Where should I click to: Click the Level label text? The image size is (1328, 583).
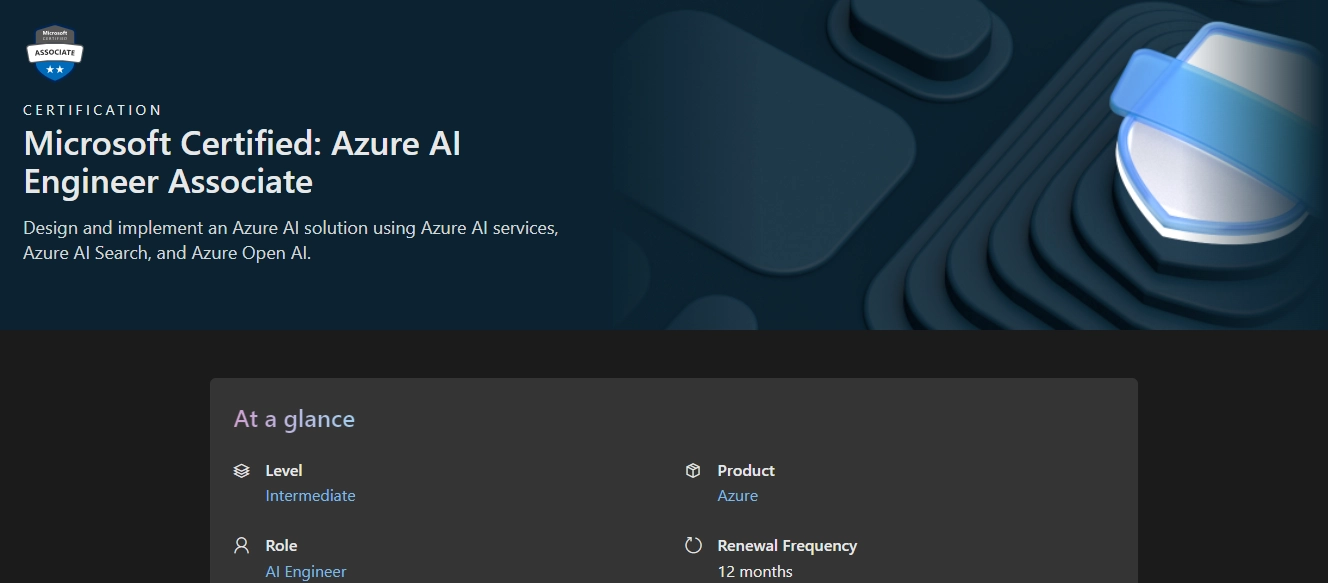(283, 470)
